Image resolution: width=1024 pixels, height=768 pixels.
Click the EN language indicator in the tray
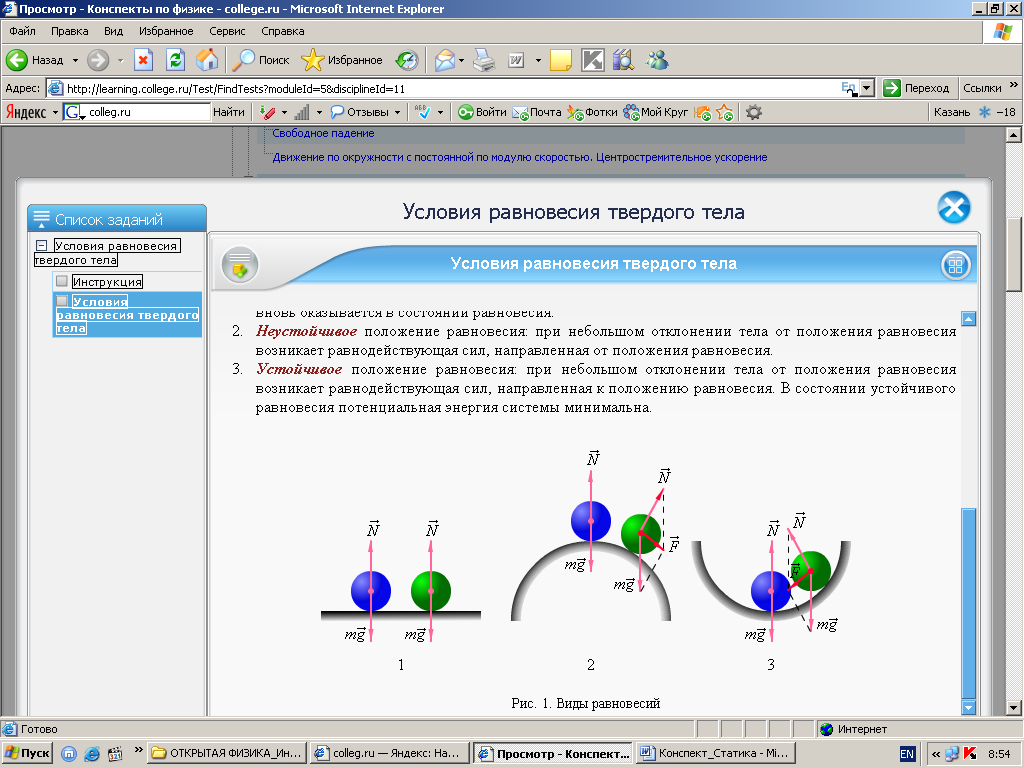click(x=907, y=754)
